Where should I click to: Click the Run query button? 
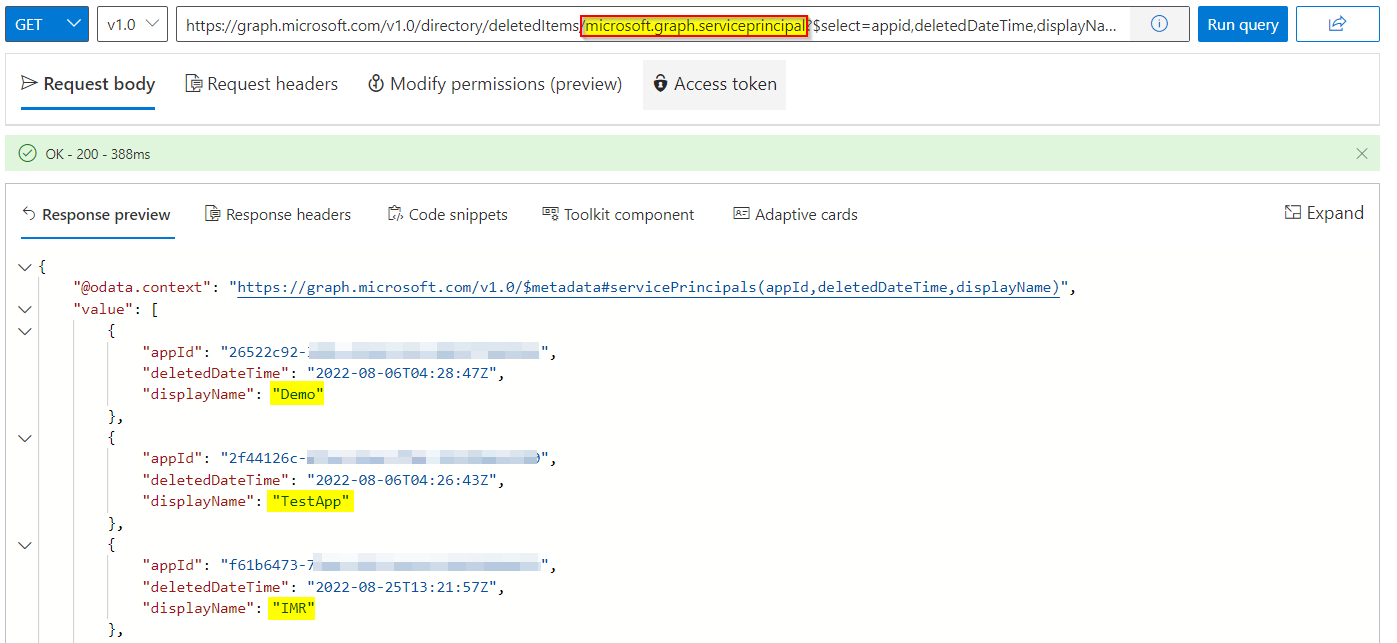(x=1242, y=24)
